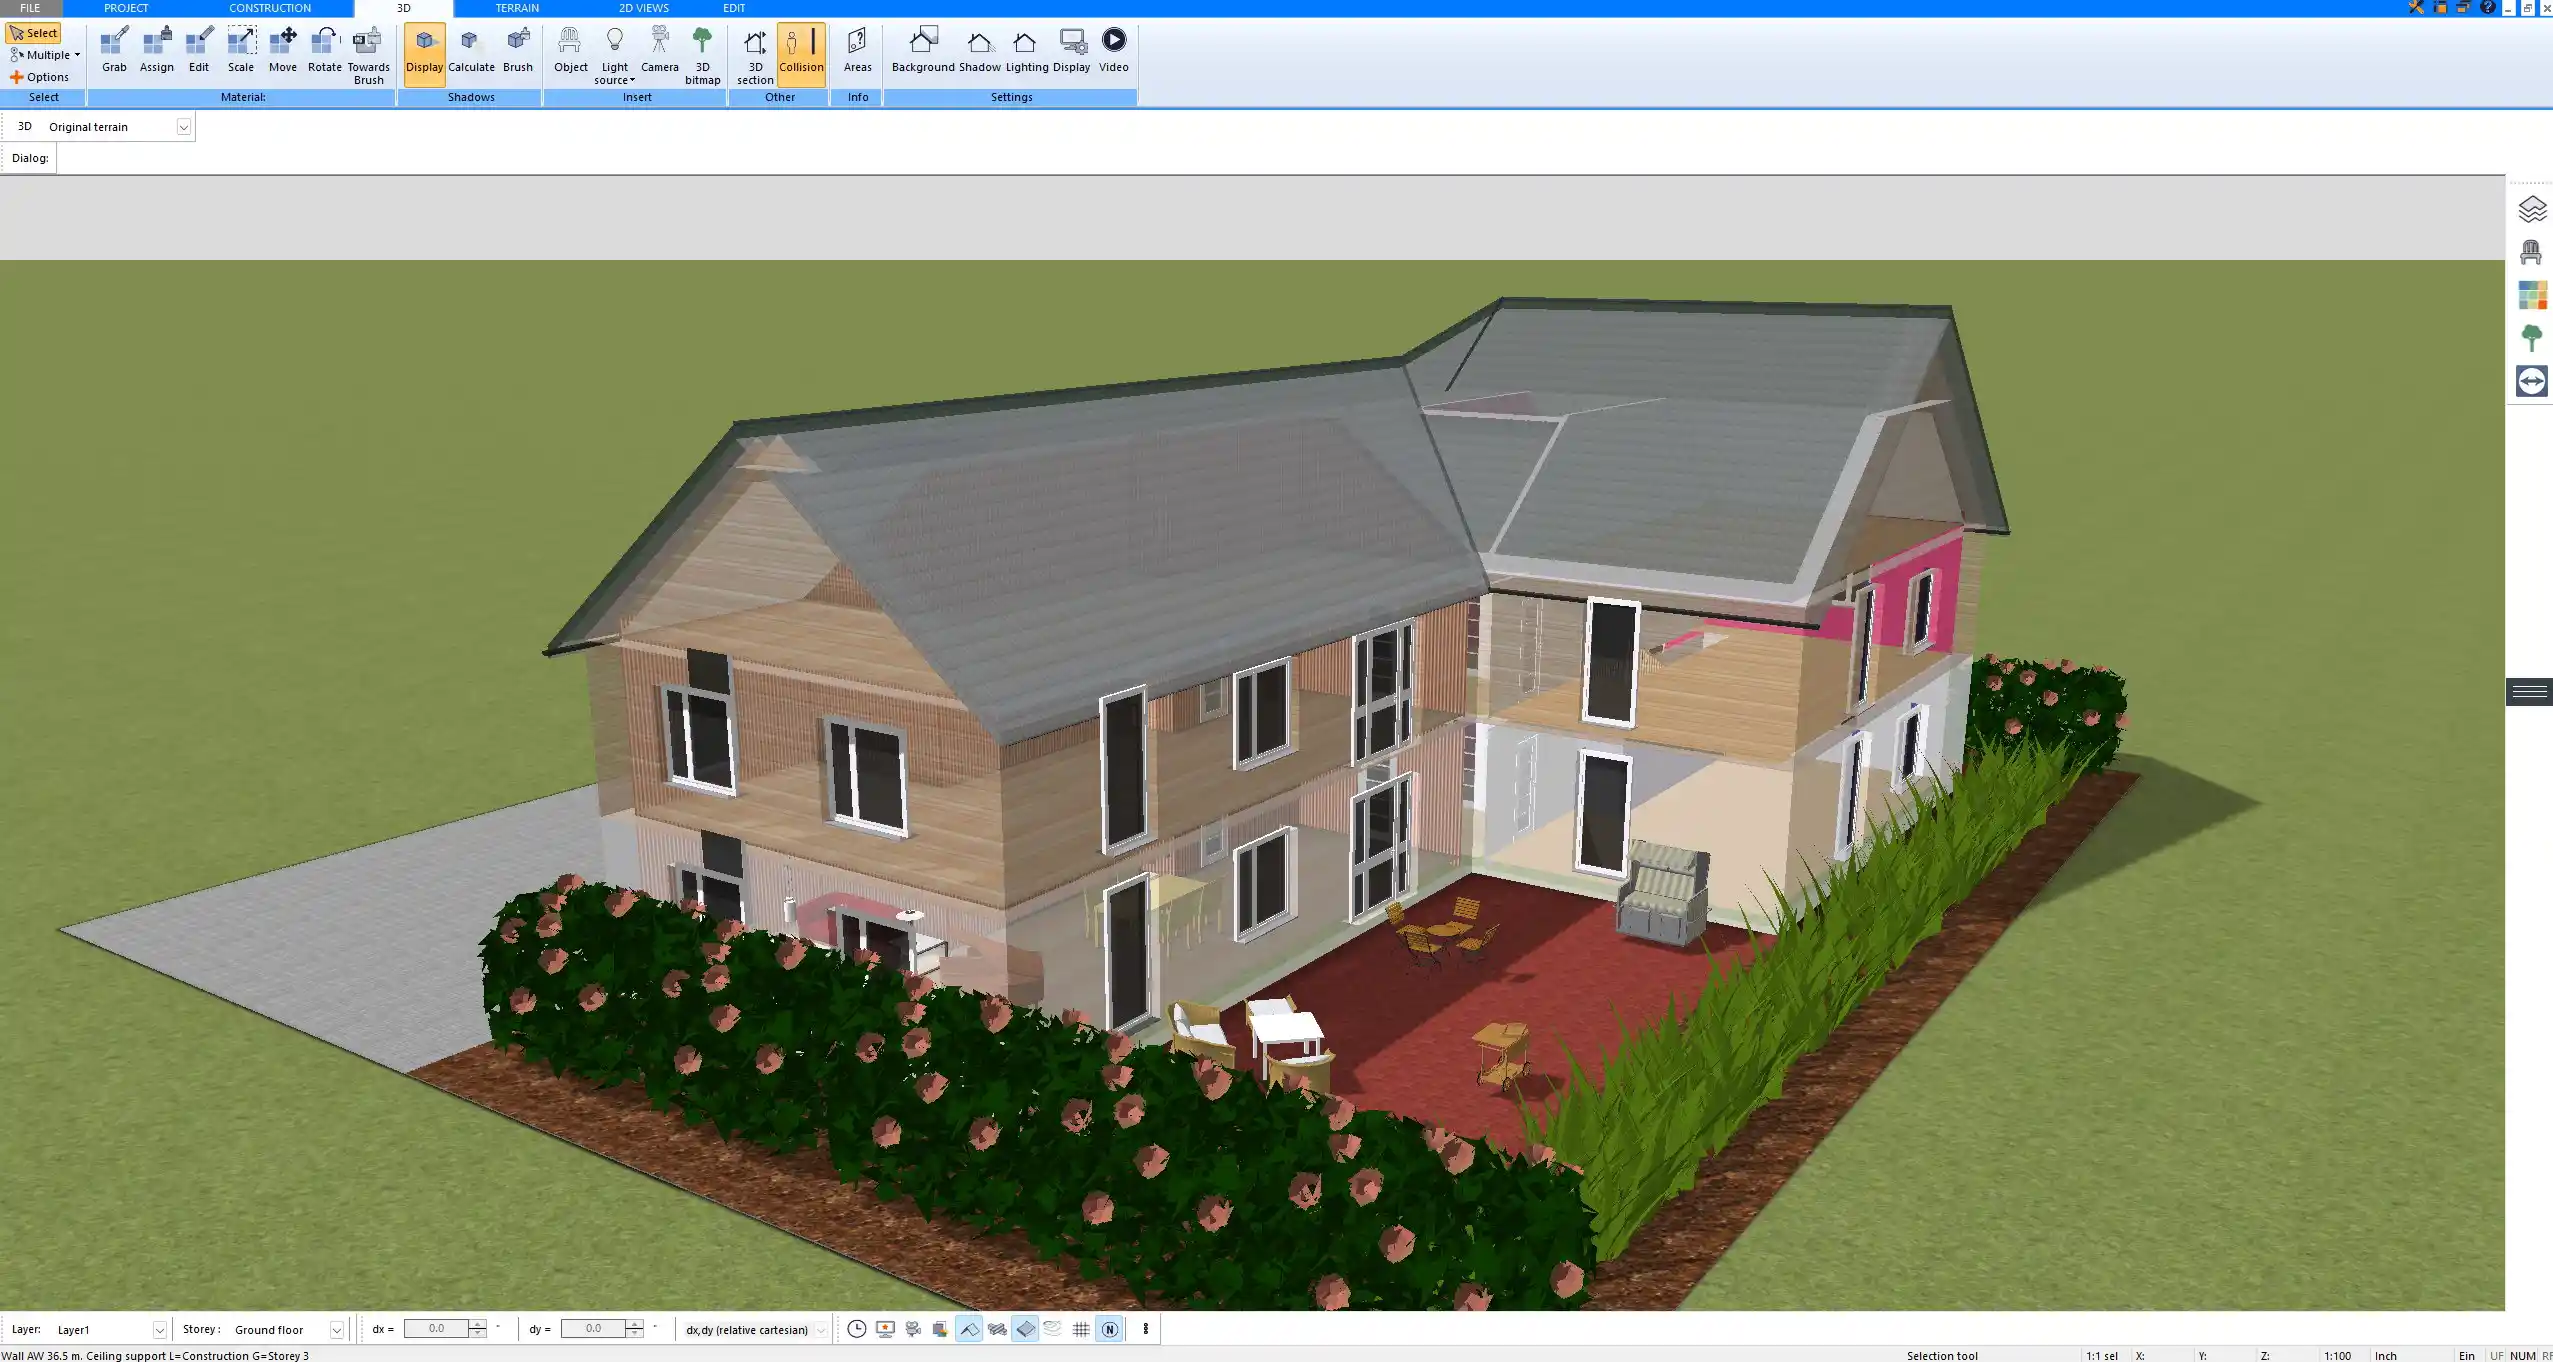Click the Options button

[40, 77]
